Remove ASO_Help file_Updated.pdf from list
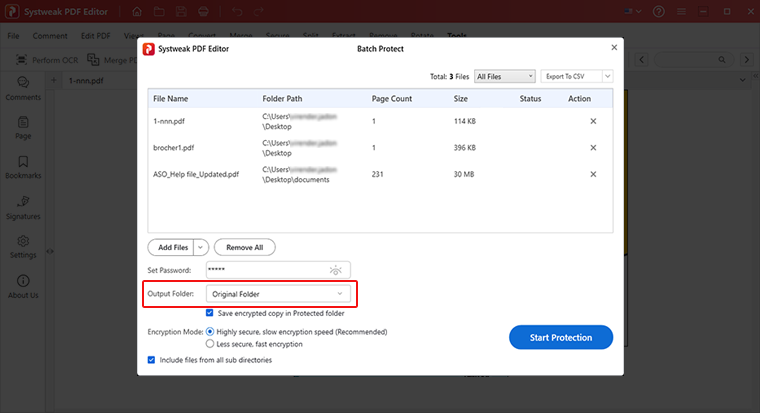 (593, 174)
